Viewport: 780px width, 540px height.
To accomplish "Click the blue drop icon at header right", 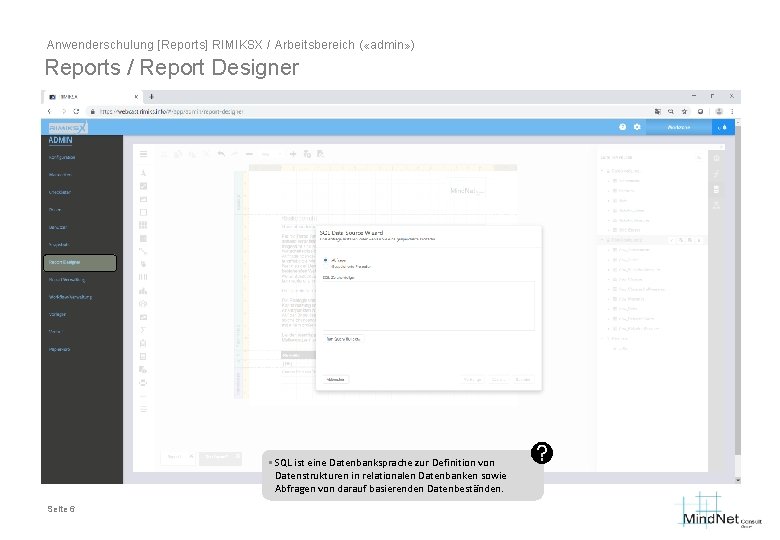I will [722, 127].
